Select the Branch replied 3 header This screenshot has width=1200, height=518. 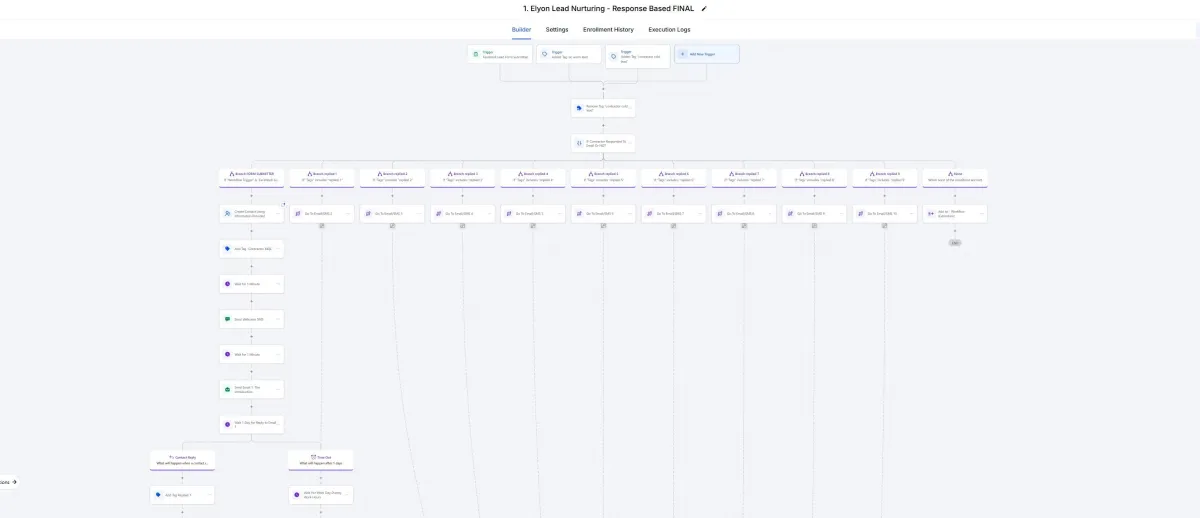(x=463, y=176)
